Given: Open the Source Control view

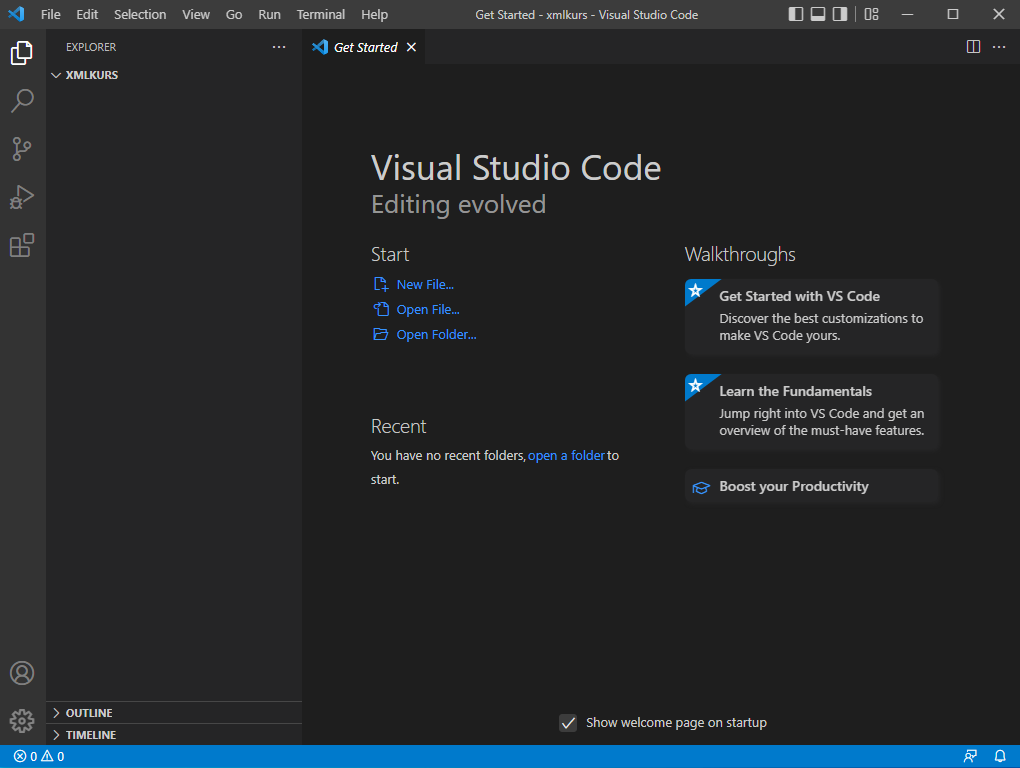Looking at the screenshot, I should (22, 149).
